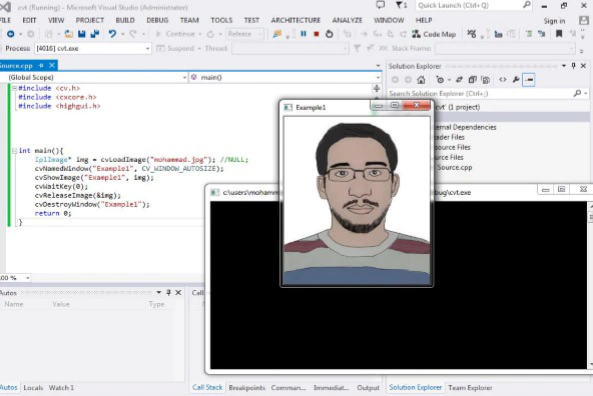Image resolution: width=593 pixels, height=396 pixels.
Task: Click the Save All toolbar icon
Action: [x=95, y=34]
